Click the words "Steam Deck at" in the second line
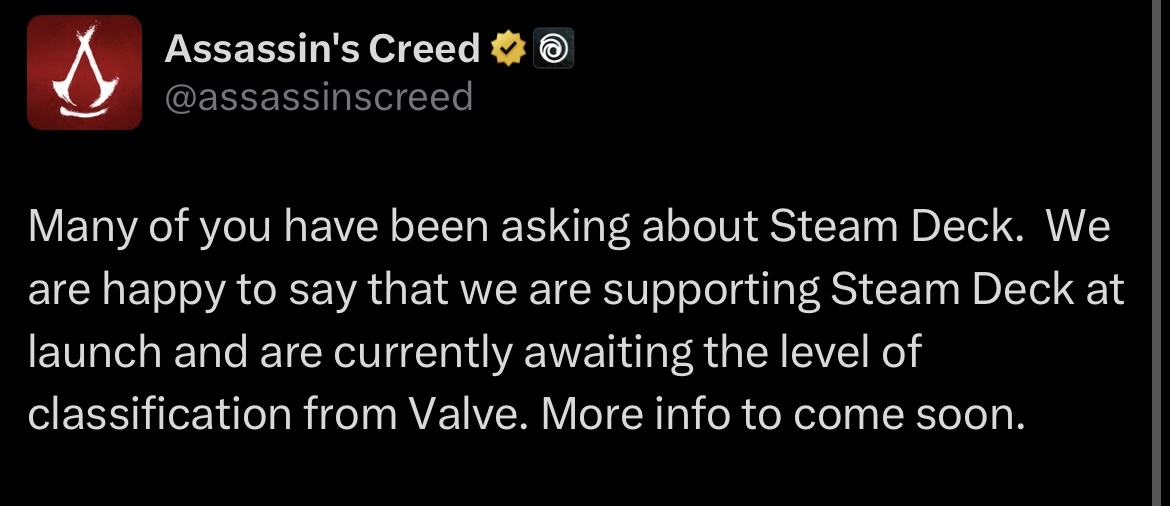 [x=977, y=290]
